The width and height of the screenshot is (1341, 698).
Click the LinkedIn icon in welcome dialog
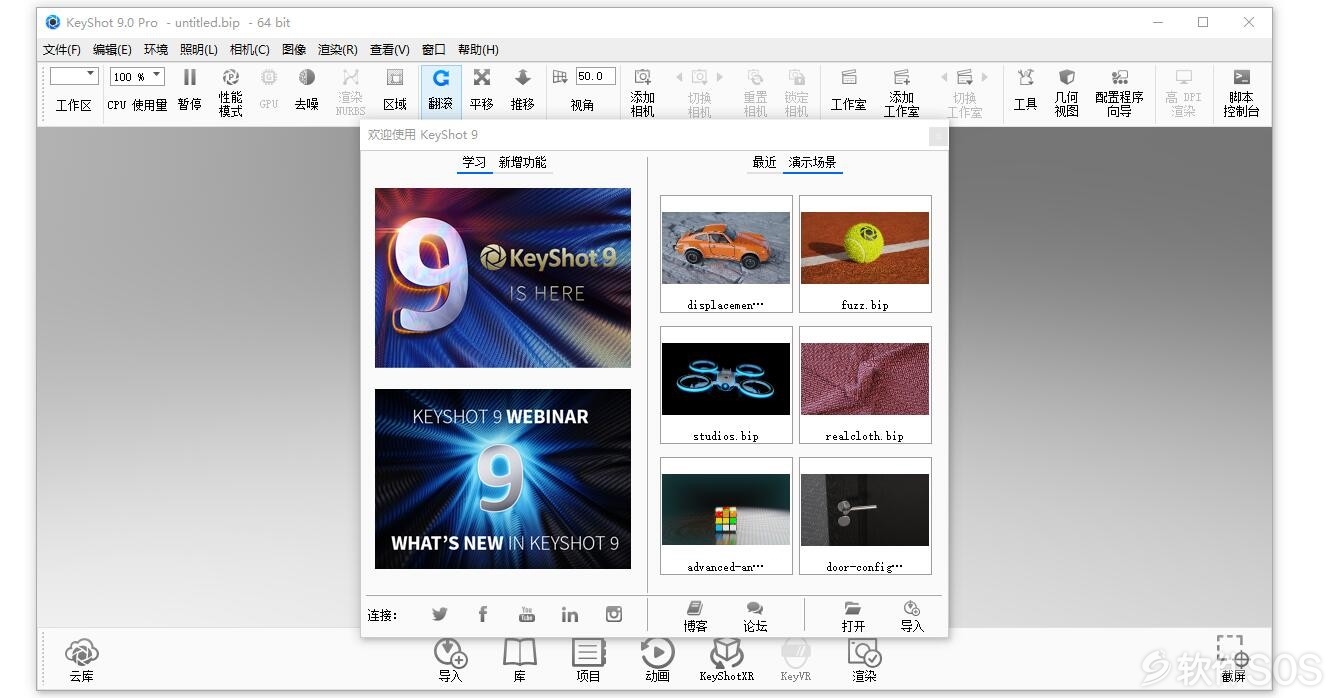[x=569, y=614]
